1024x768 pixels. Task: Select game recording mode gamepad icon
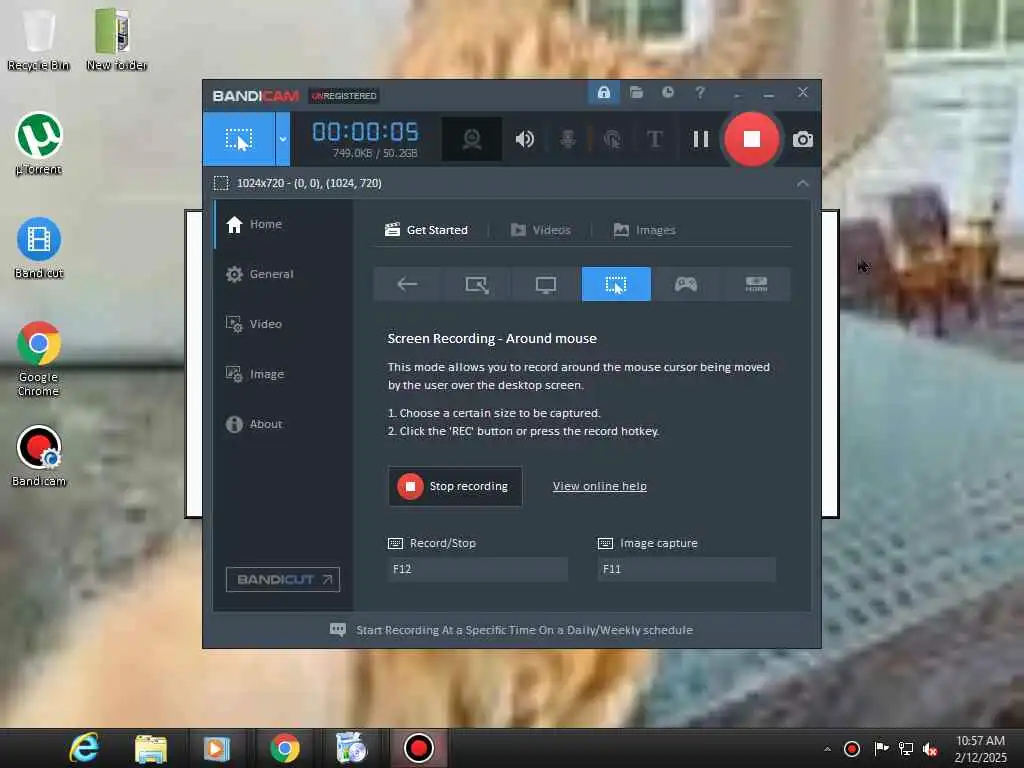coord(686,284)
